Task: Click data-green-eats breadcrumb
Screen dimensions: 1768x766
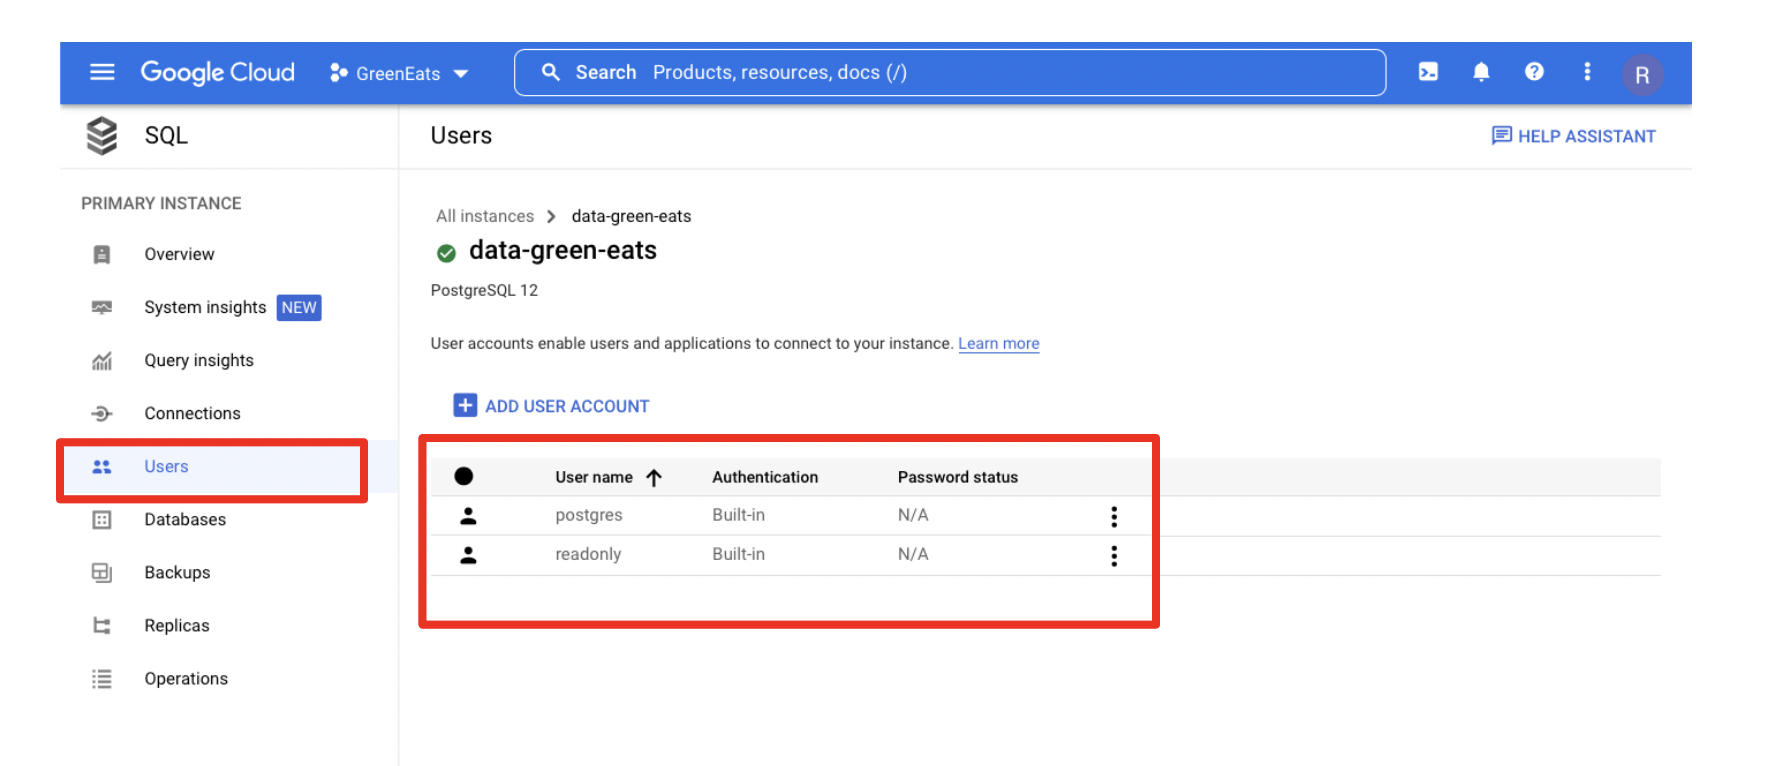Action: [631, 216]
